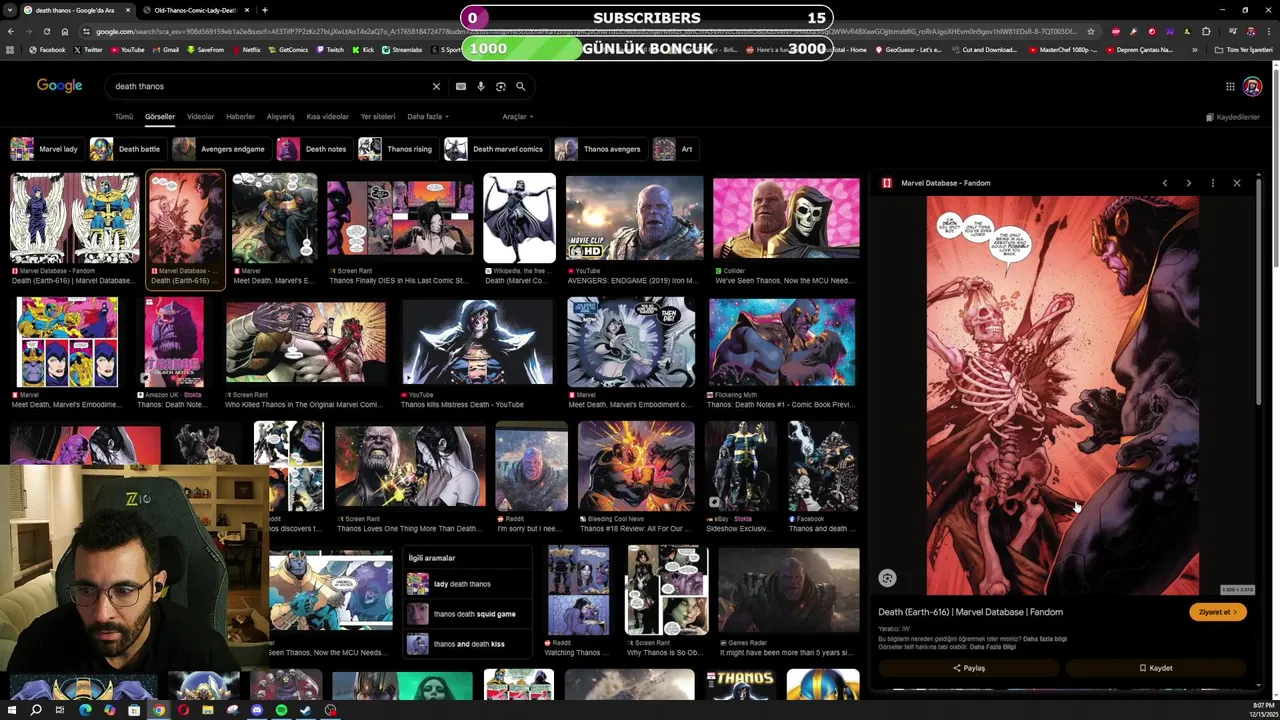The width and height of the screenshot is (1280, 720).
Task: Reload the page in Chrome
Action: tap(46, 31)
